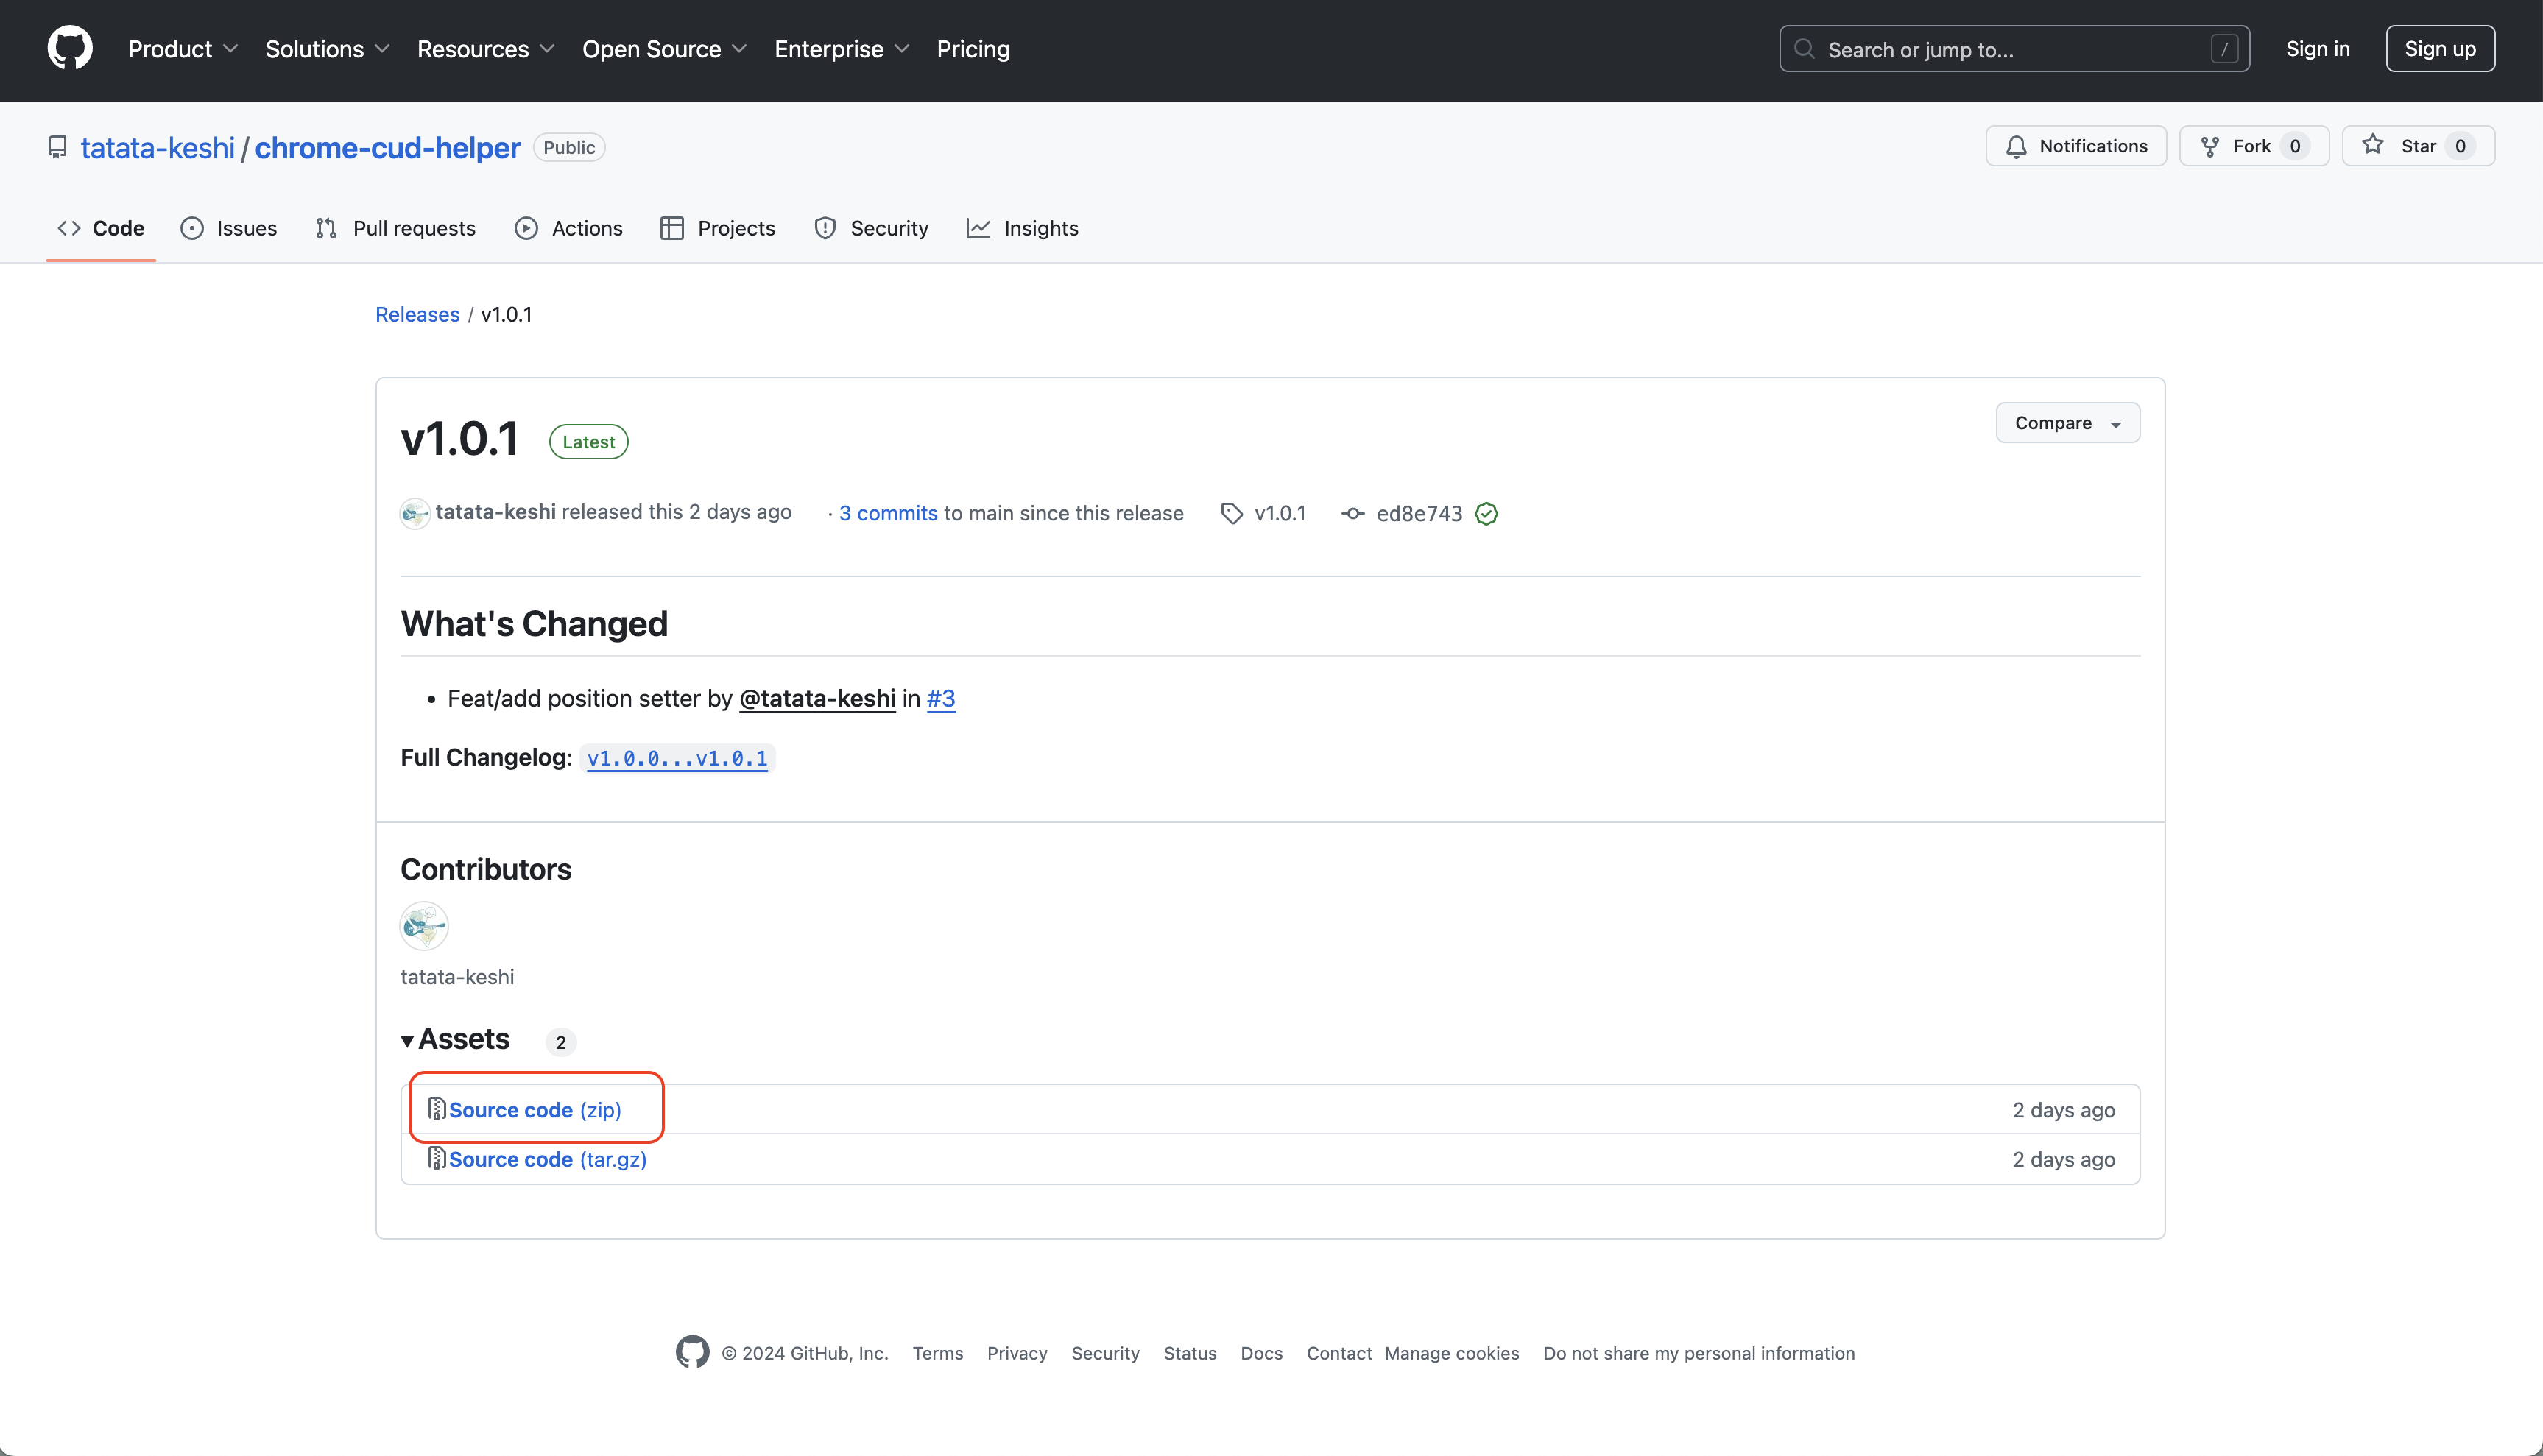Open the Actions tab
Viewport: 2543px width, 1456px height.
click(x=569, y=228)
